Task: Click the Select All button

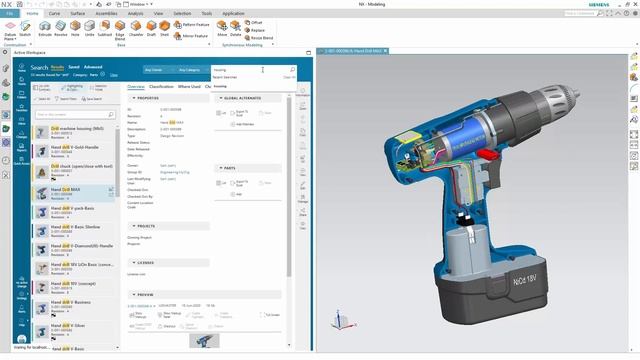Action: click(42, 99)
